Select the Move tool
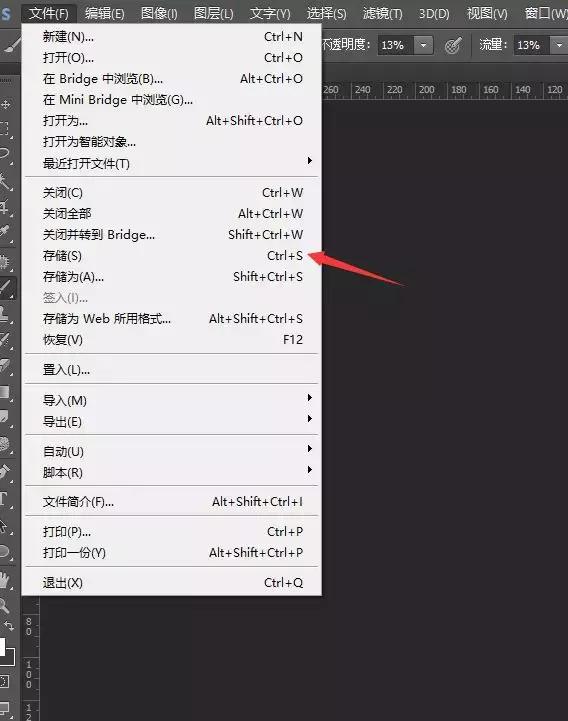The width and height of the screenshot is (568, 721). click(6, 105)
